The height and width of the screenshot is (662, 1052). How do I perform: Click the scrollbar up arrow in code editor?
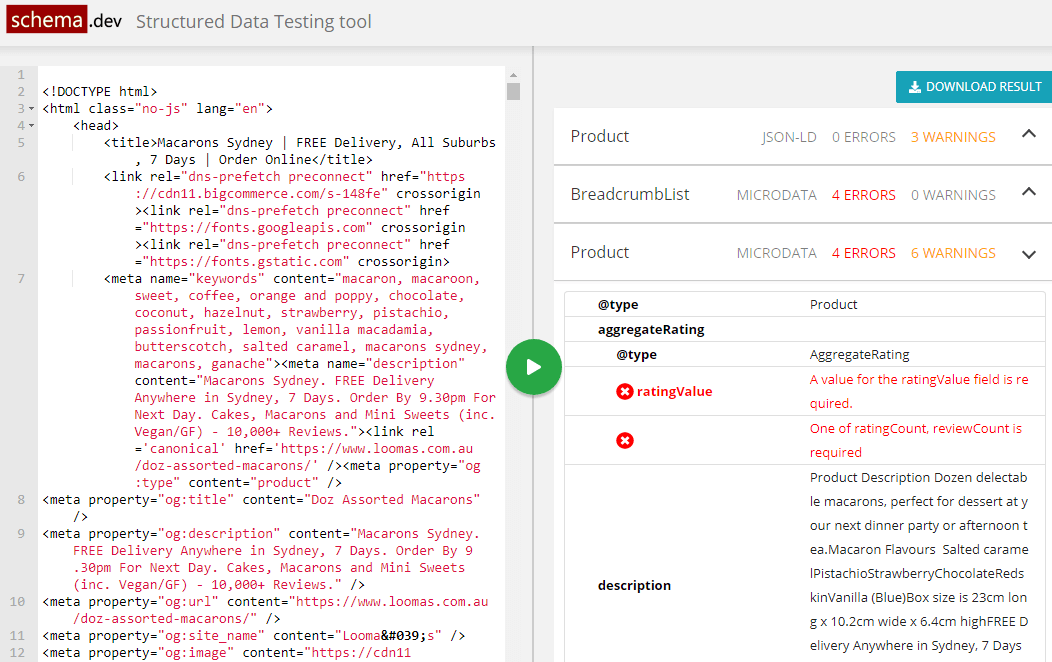point(513,75)
